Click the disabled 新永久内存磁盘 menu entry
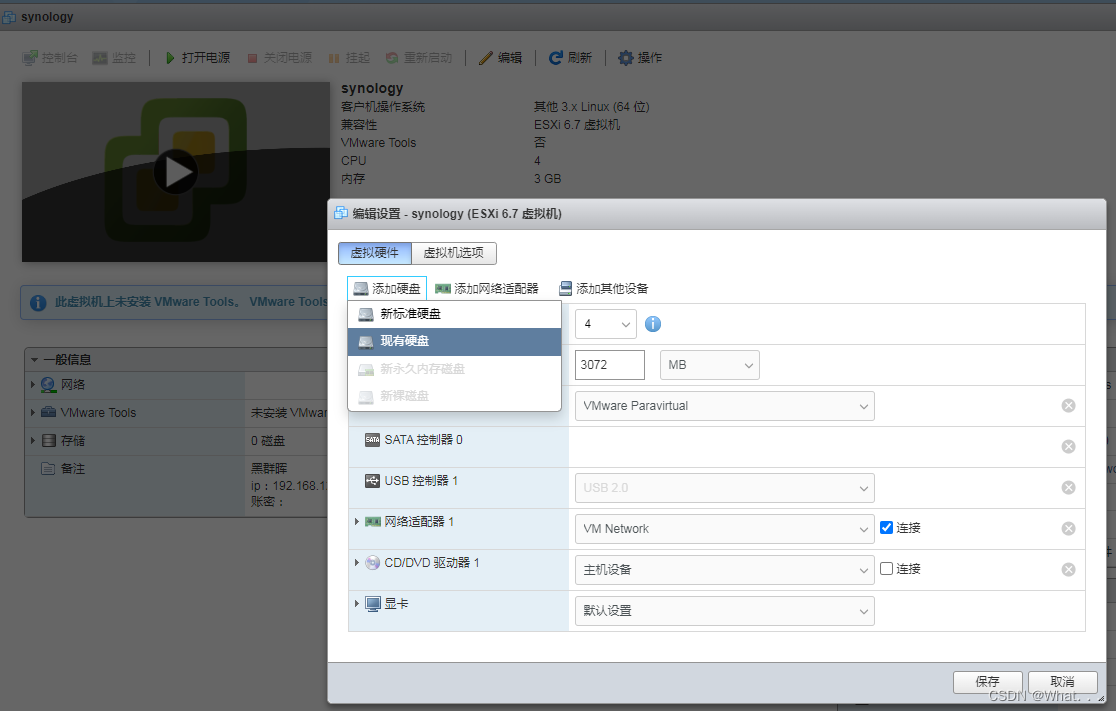The image size is (1116, 711). click(454, 369)
